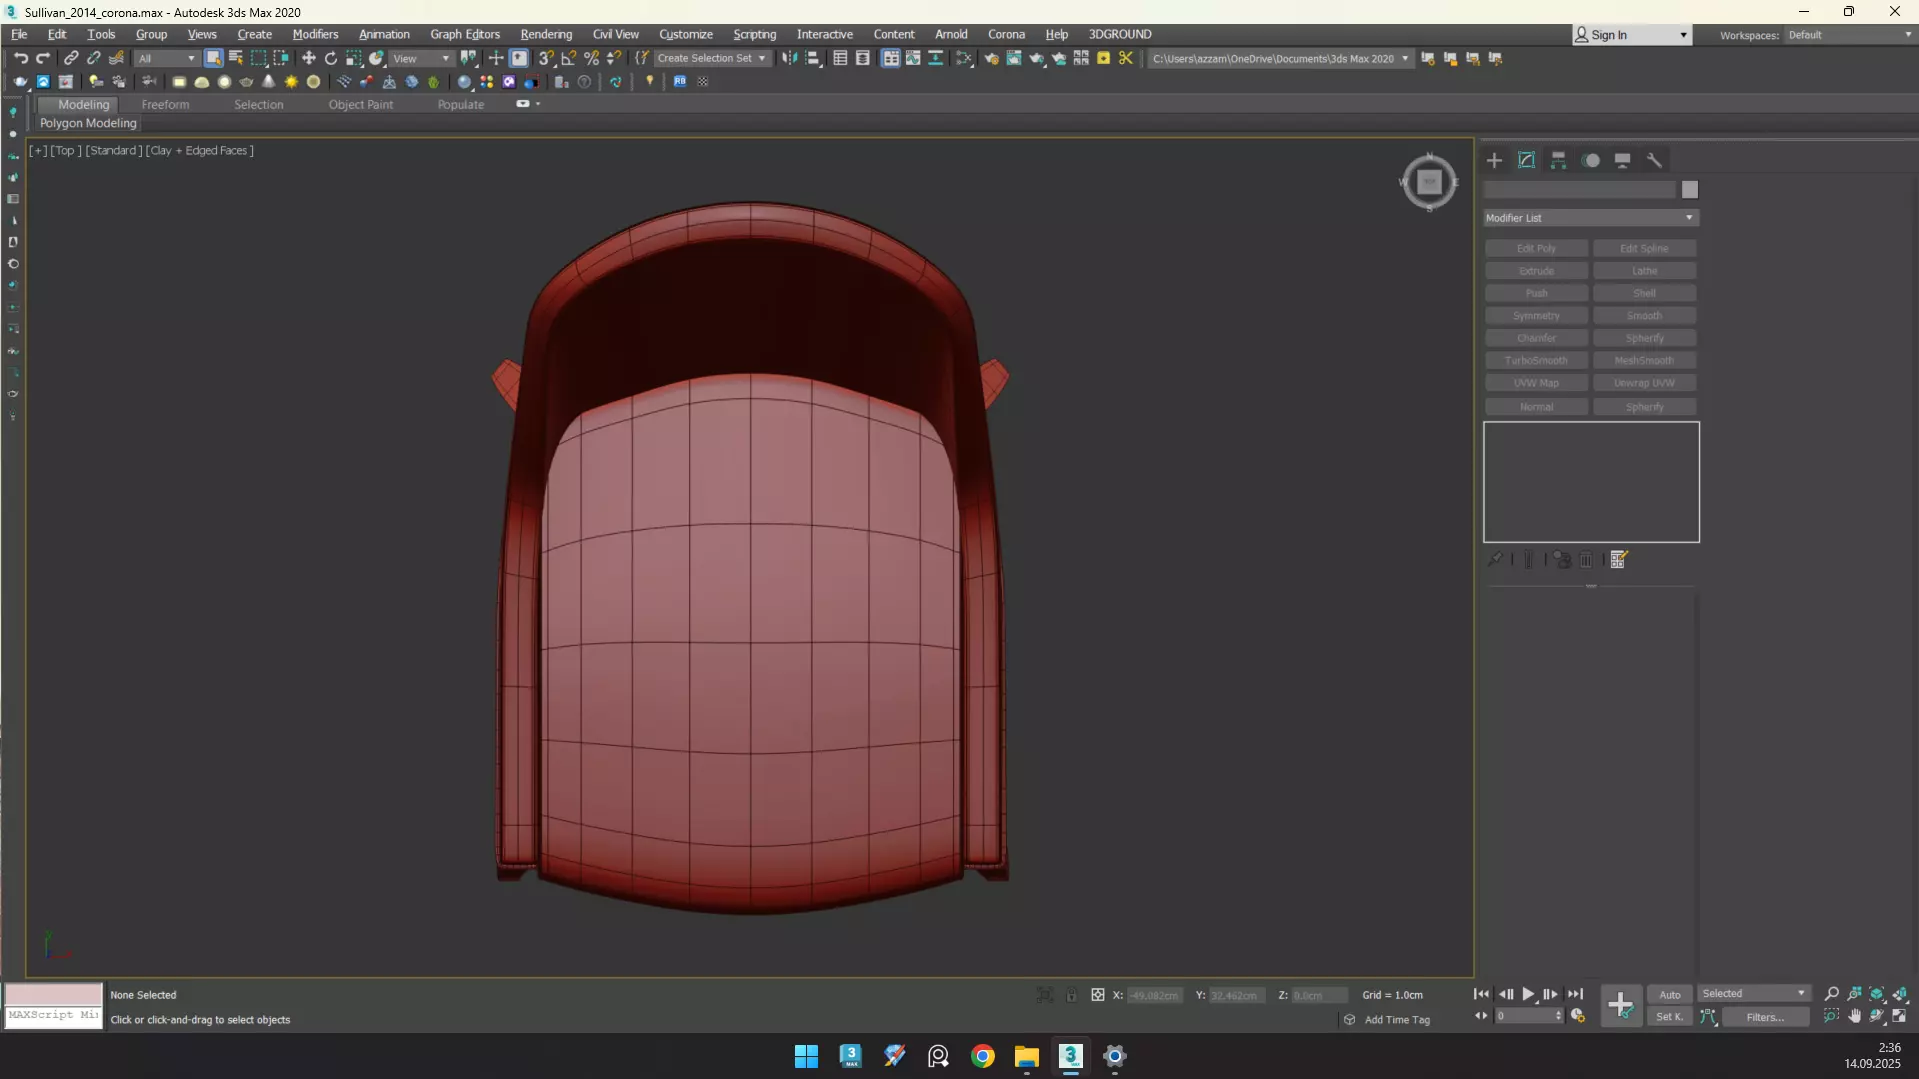The image size is (1919, 1079).
Task: Click the Redo arrow icon
Action: (43, 58)
